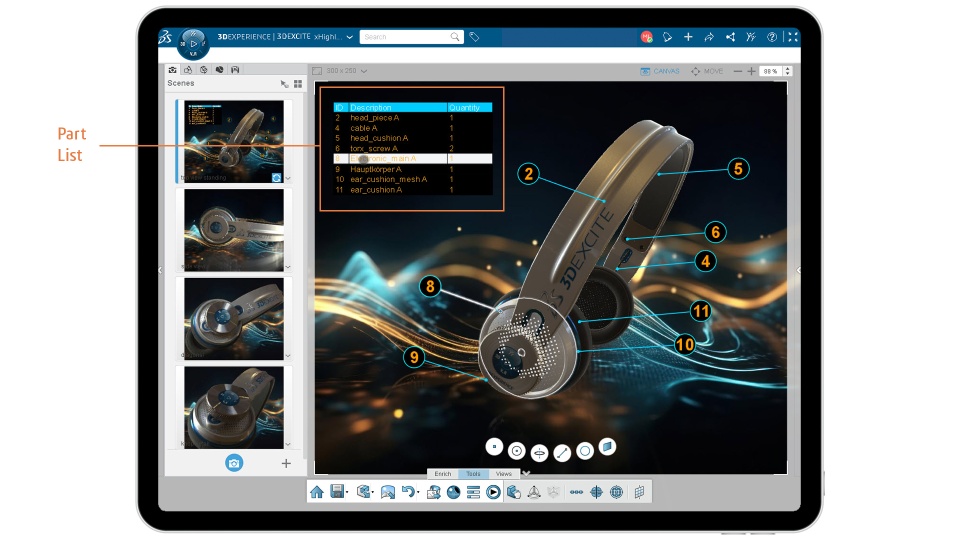Click the crosshair sphere icon
This screenshot has width=960, height=540.
[596, 492]
